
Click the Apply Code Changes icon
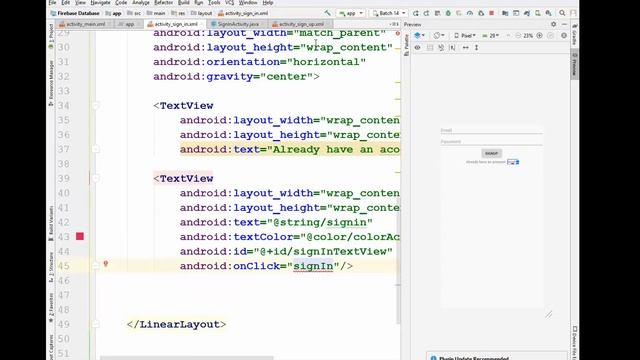[x=426, y=13]
